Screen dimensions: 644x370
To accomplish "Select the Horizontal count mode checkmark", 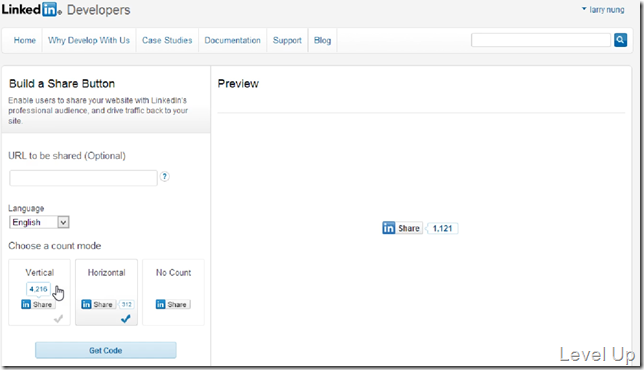I will point(126,319).
